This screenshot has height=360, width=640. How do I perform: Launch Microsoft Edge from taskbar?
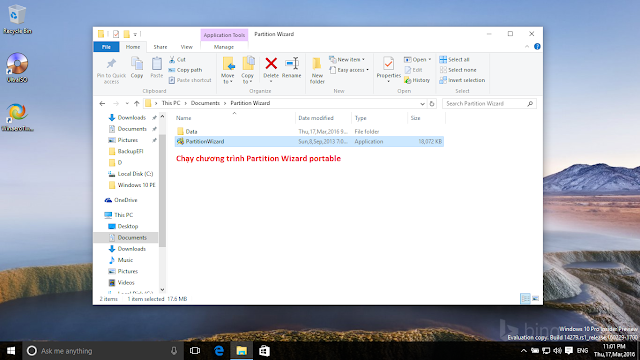pyautogui.click(x=219, y=351)
